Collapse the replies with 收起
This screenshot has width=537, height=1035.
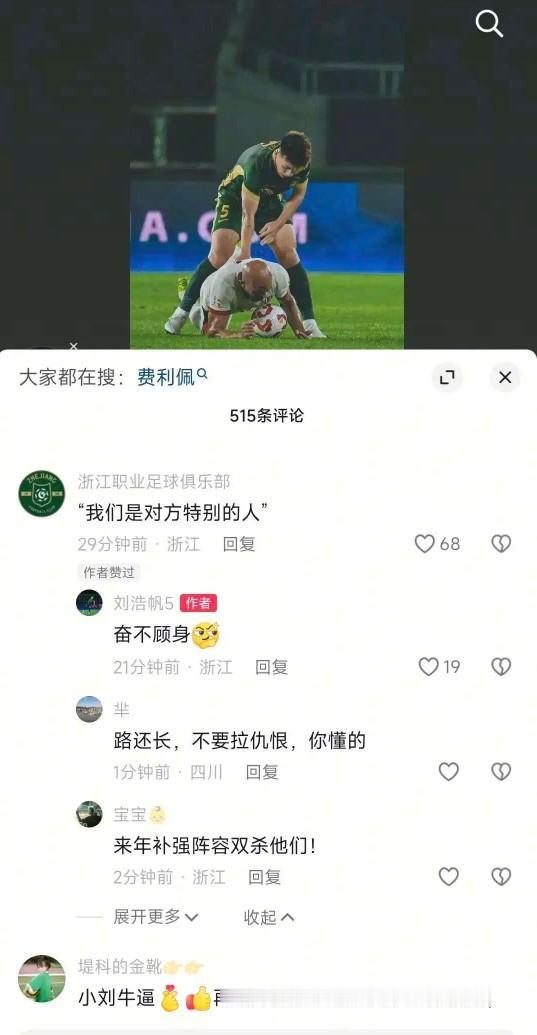pyautogui.click(x=268, y=918)
